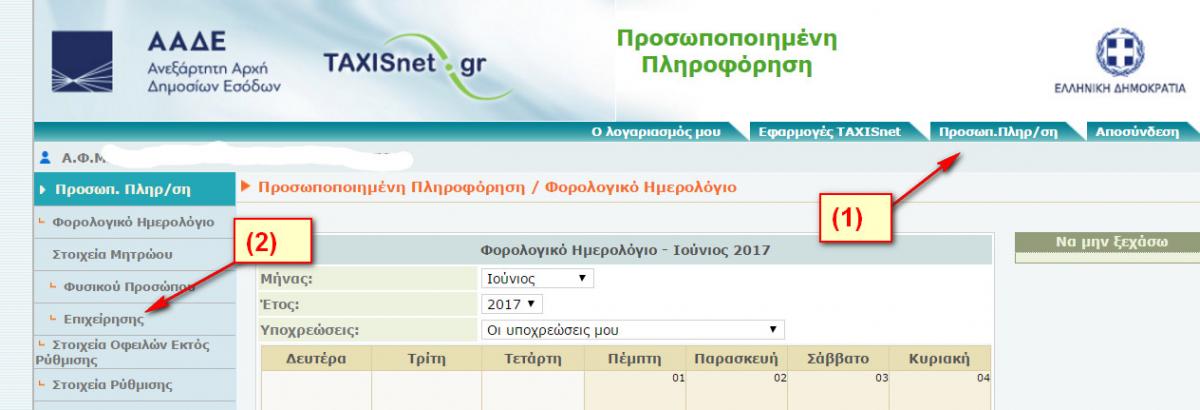Open the Μήνας dropdown showing Ιούνιος

(x=538, y=281)
